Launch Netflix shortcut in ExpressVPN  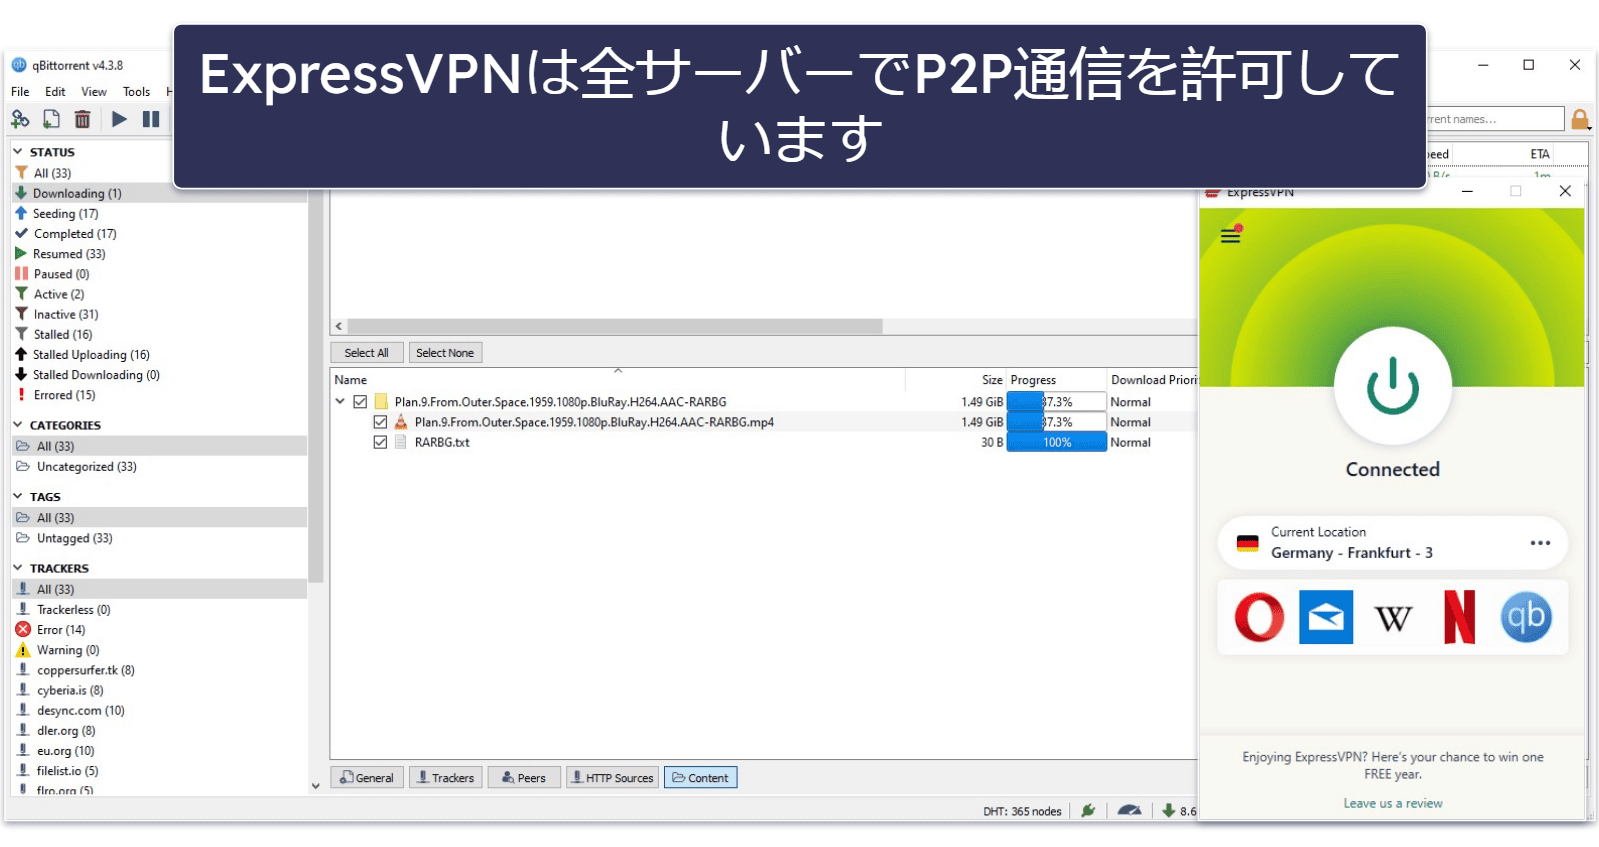pyautogui.click(x=1459, y=617)
